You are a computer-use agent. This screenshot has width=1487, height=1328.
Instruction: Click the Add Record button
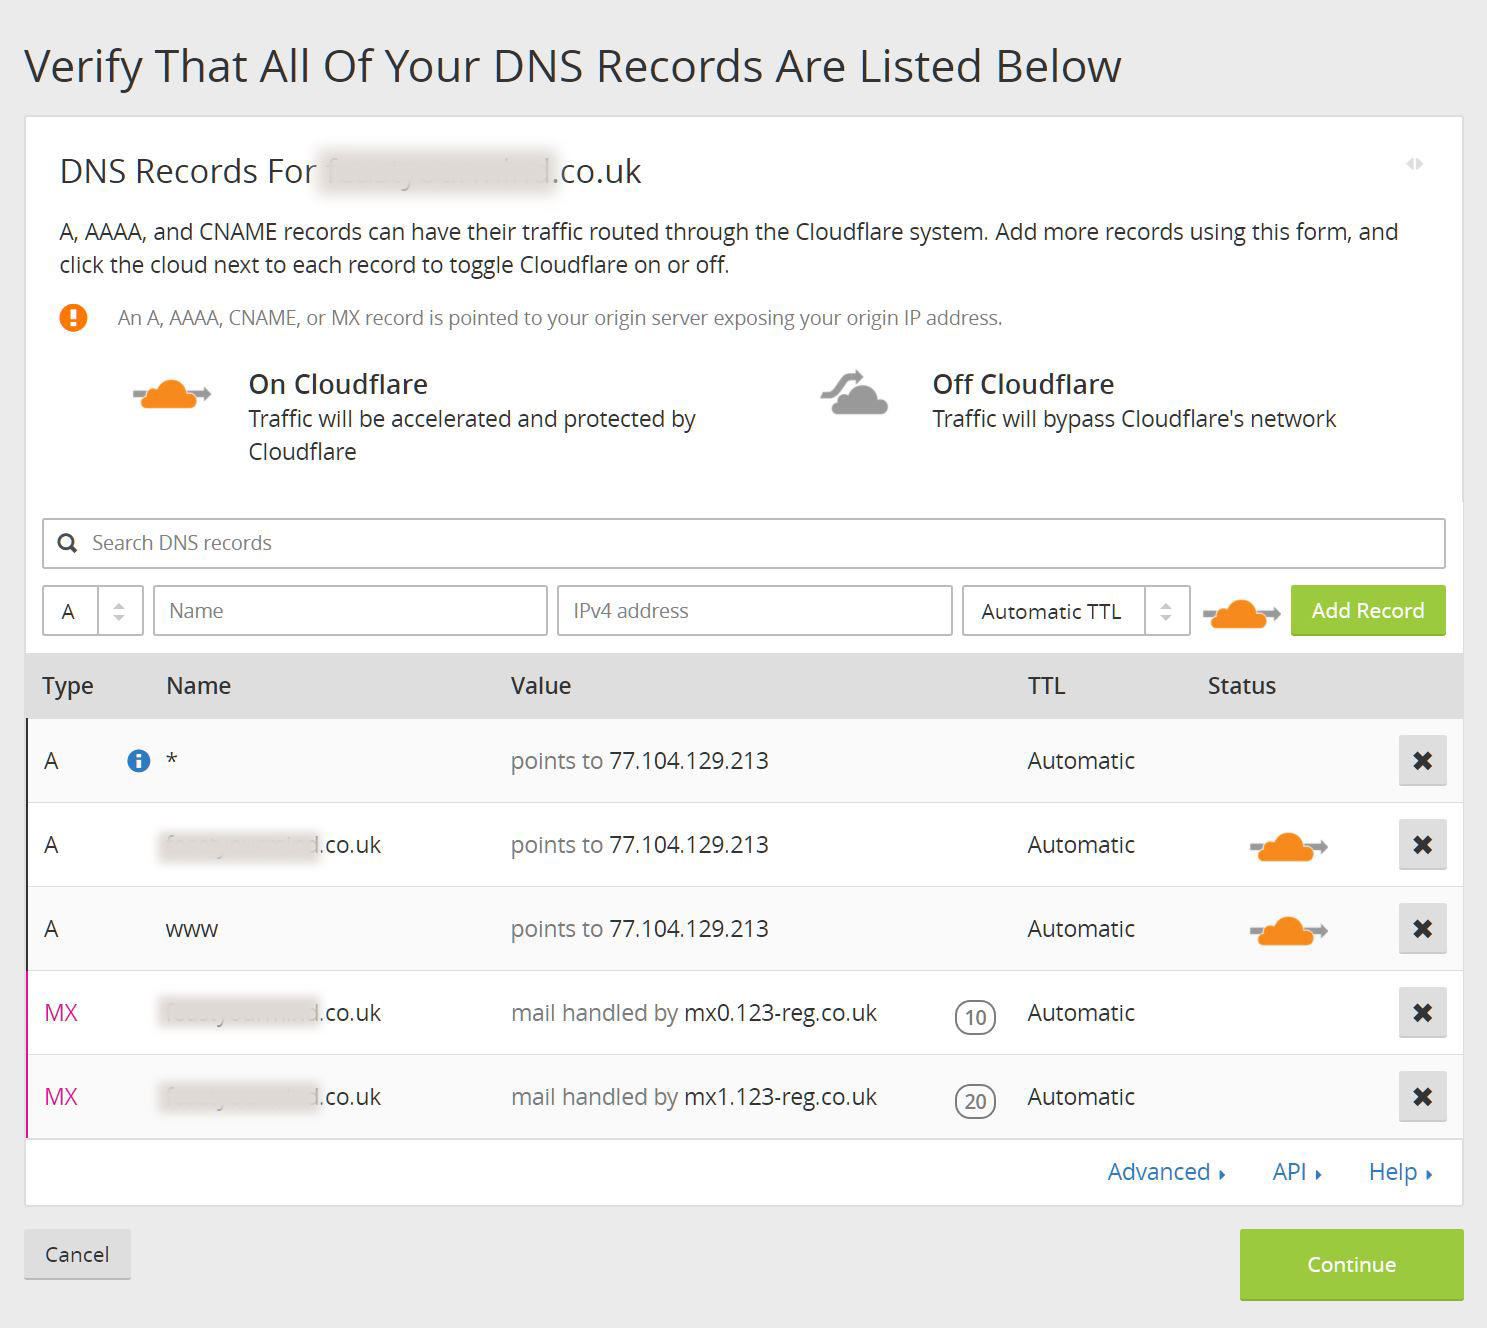click(x=1368, y=610)
